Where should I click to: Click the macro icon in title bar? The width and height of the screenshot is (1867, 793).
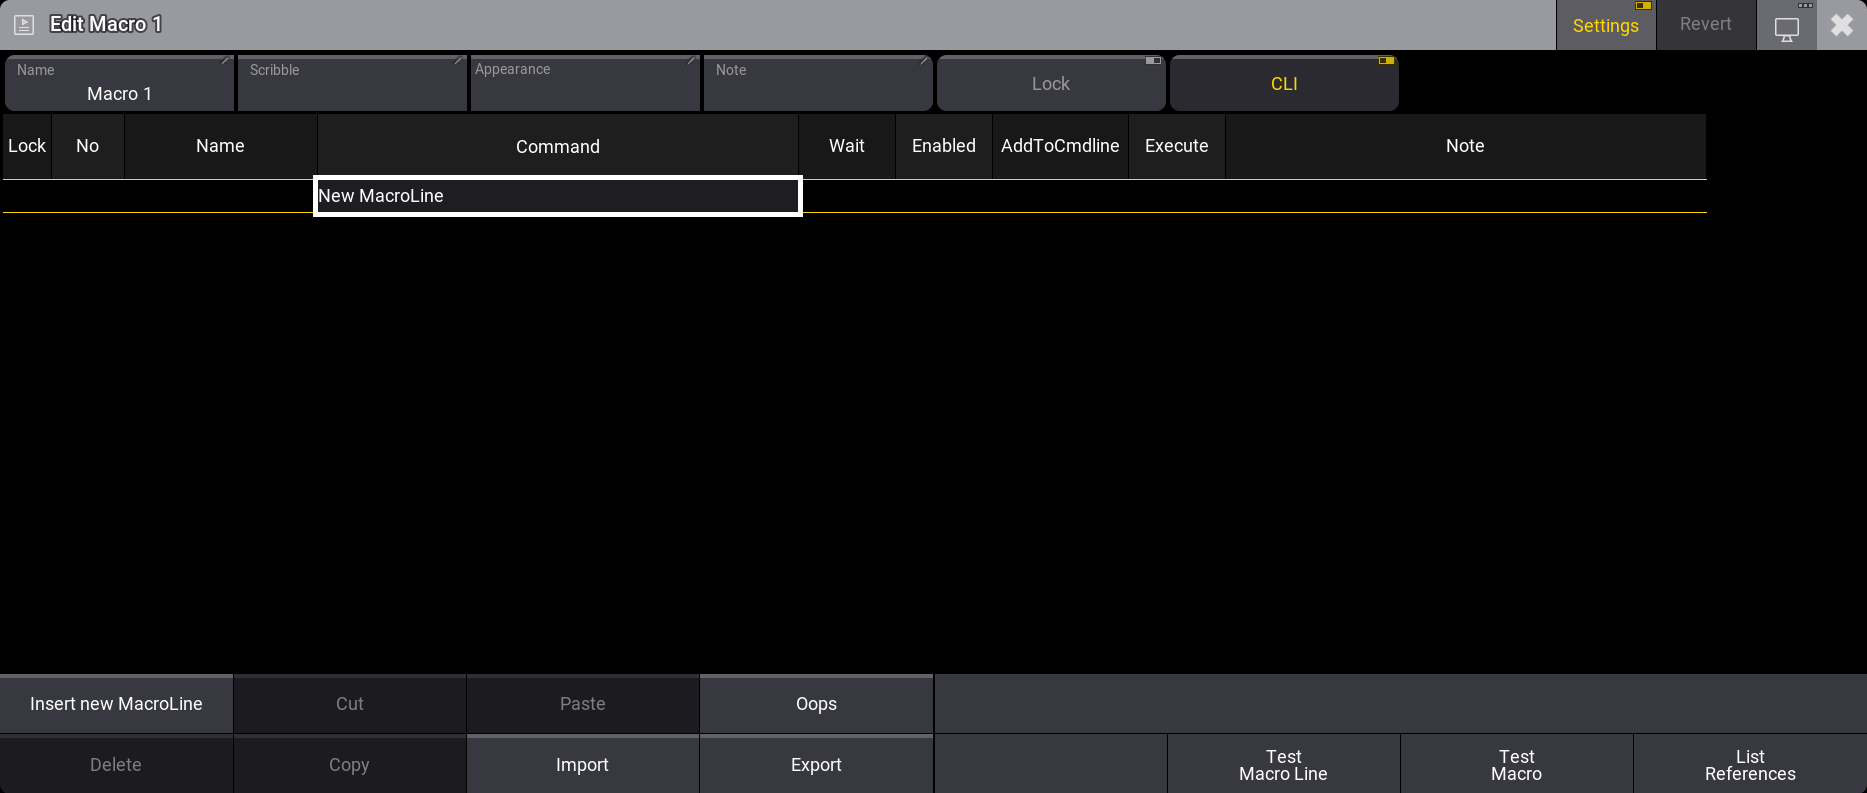(x=24, y=25)
